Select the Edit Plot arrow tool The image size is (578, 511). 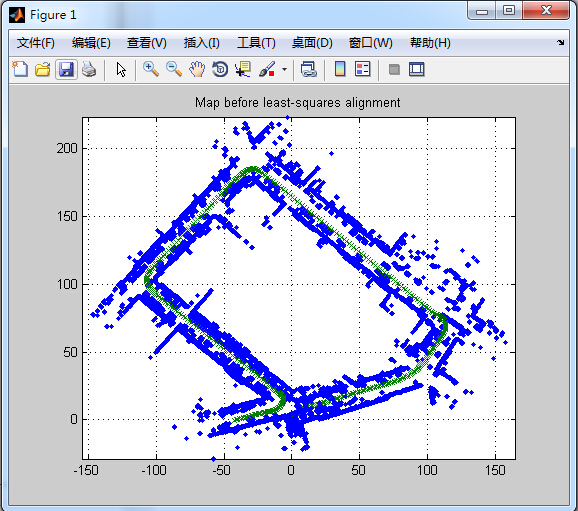(x=121, y=69)
